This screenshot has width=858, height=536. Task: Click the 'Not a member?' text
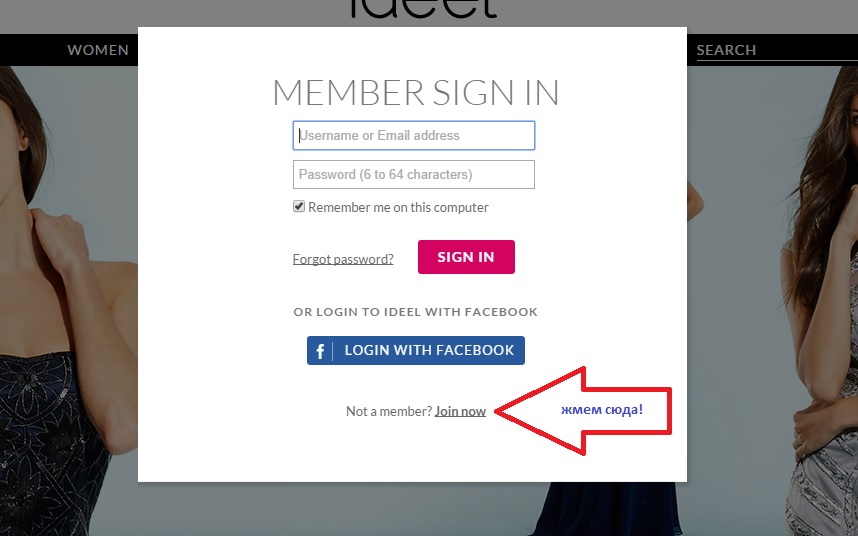(x=388, y=411)
